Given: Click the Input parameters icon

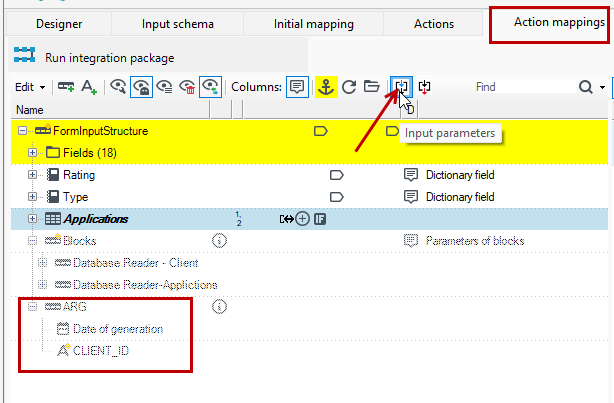Looking at the screenshot, I should [x=401, y=87].
